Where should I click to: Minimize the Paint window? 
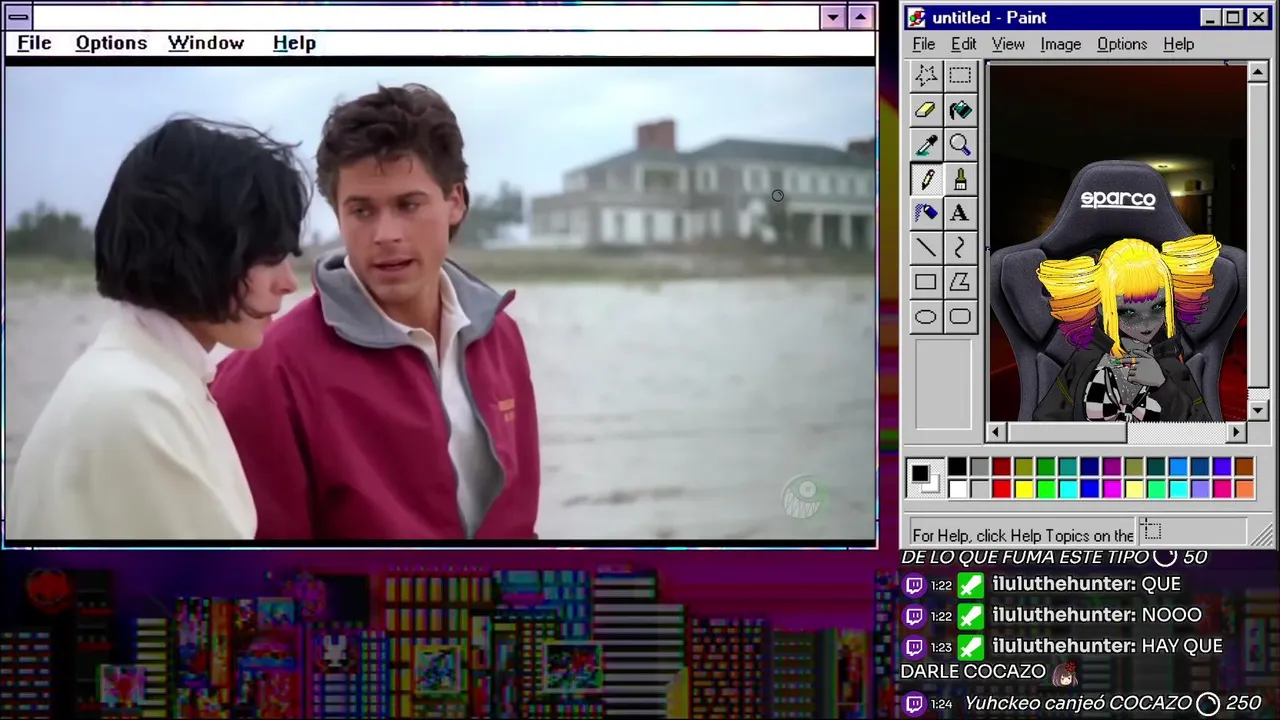1210,18
